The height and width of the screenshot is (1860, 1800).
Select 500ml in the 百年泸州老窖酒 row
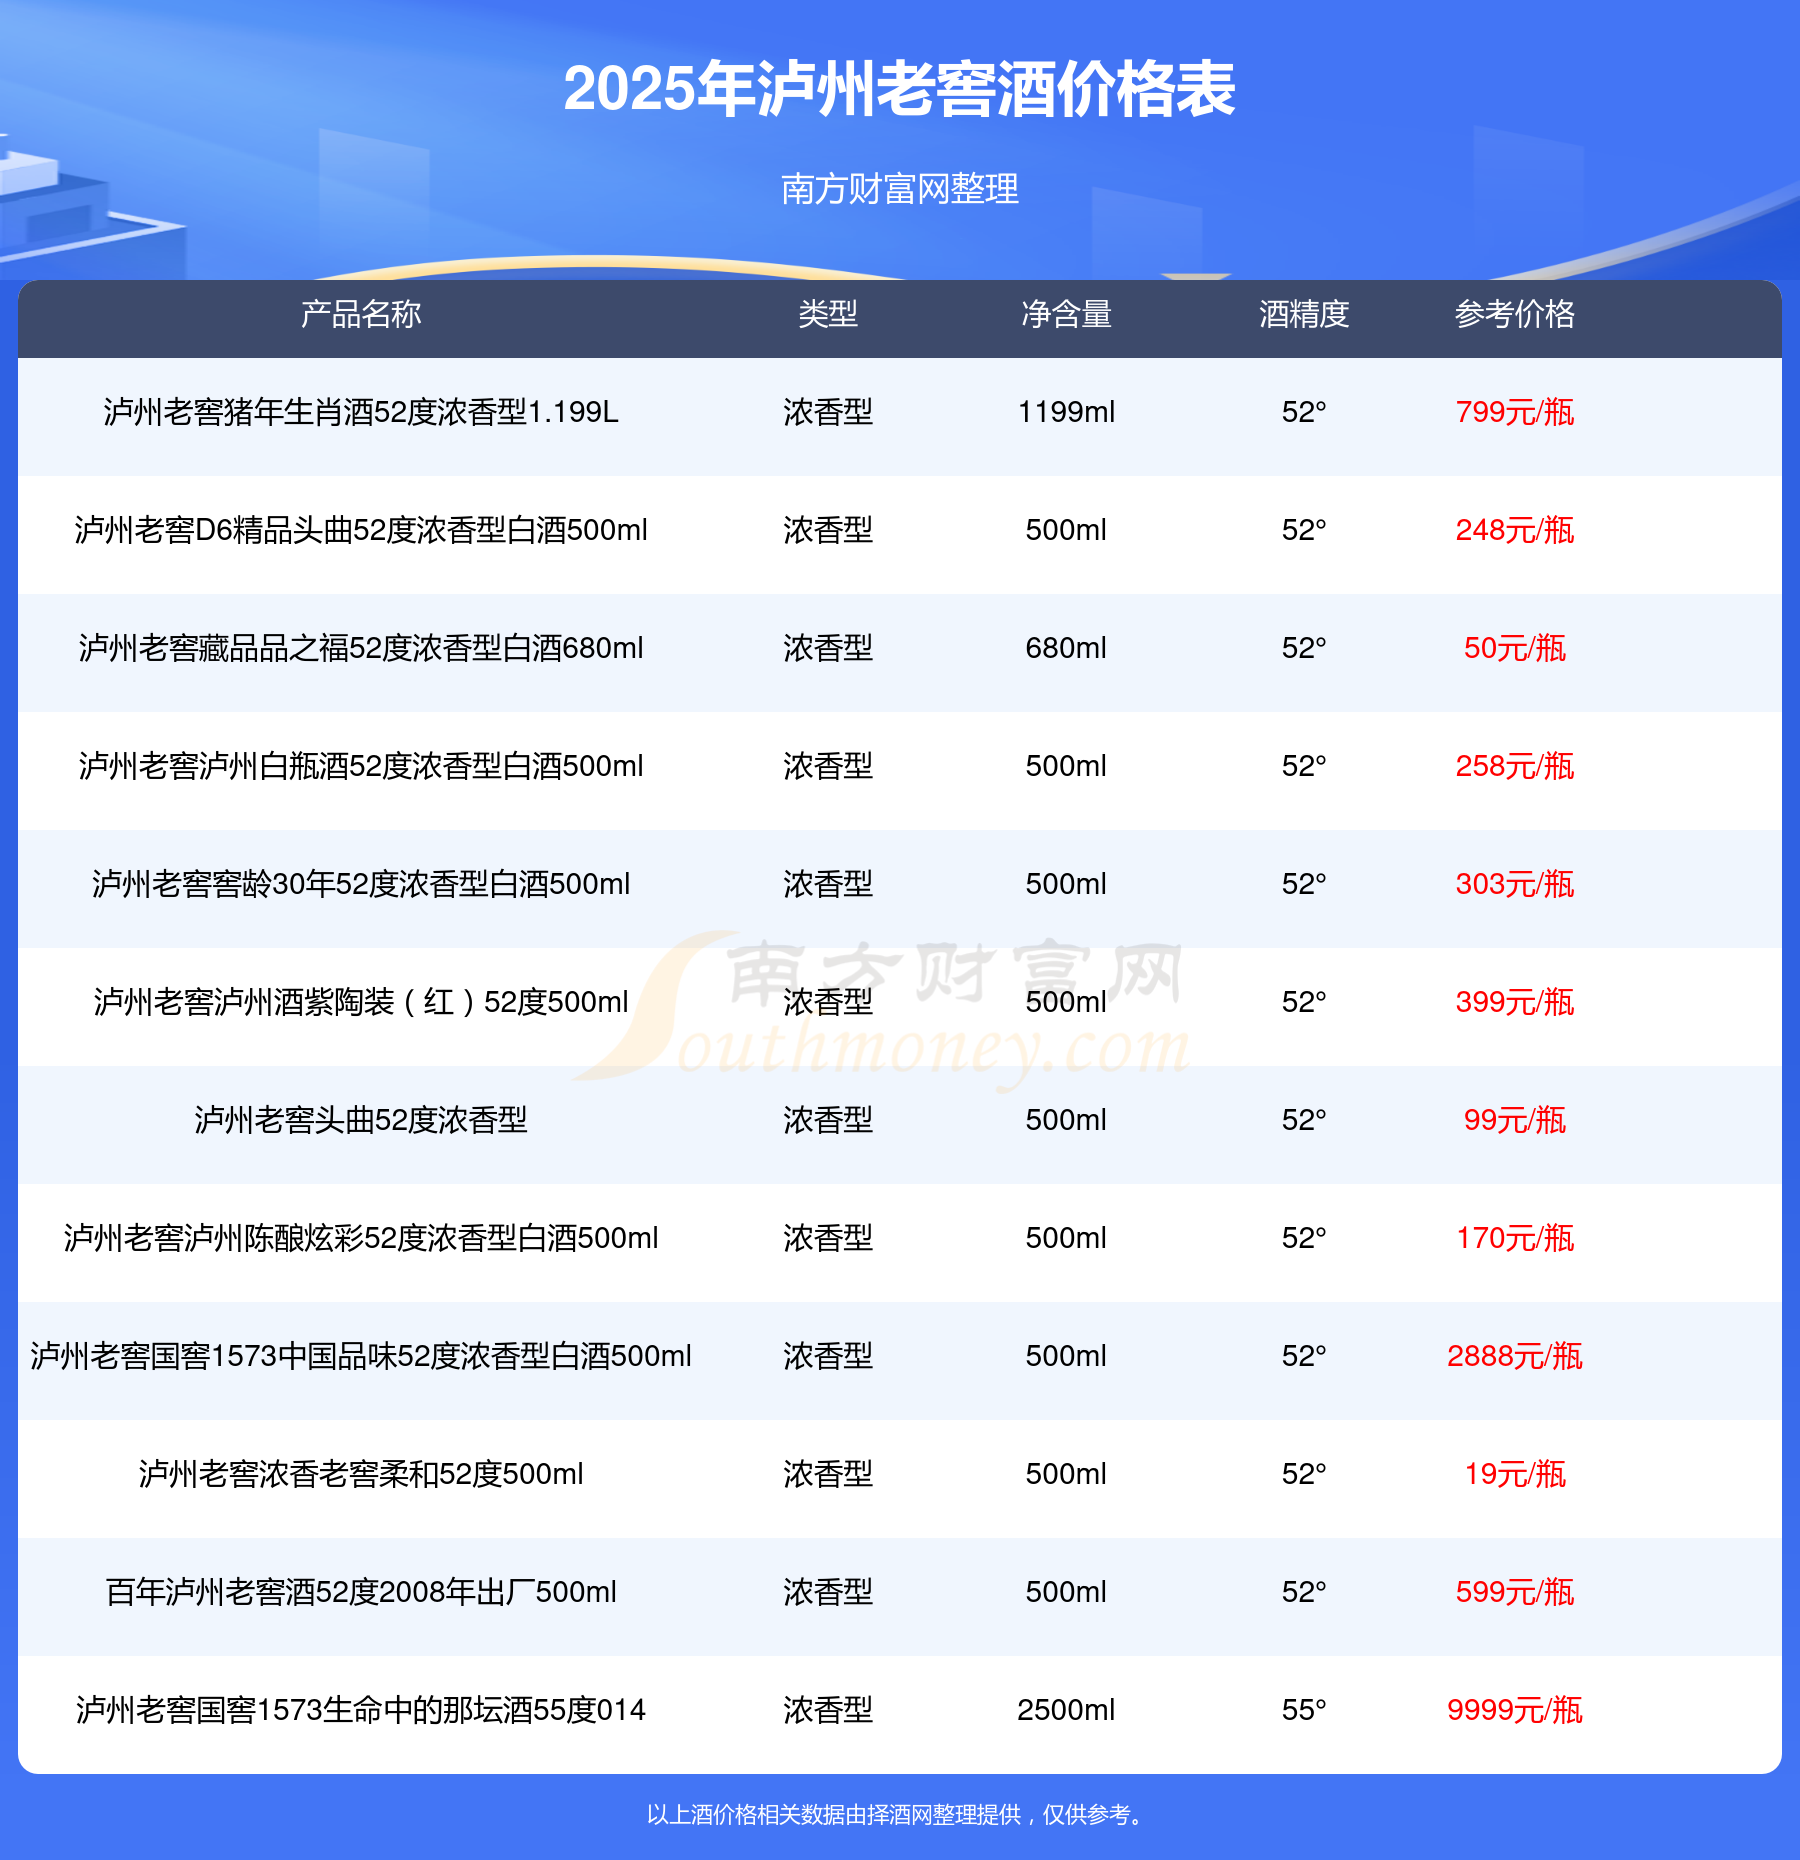coord(1066,1592)
